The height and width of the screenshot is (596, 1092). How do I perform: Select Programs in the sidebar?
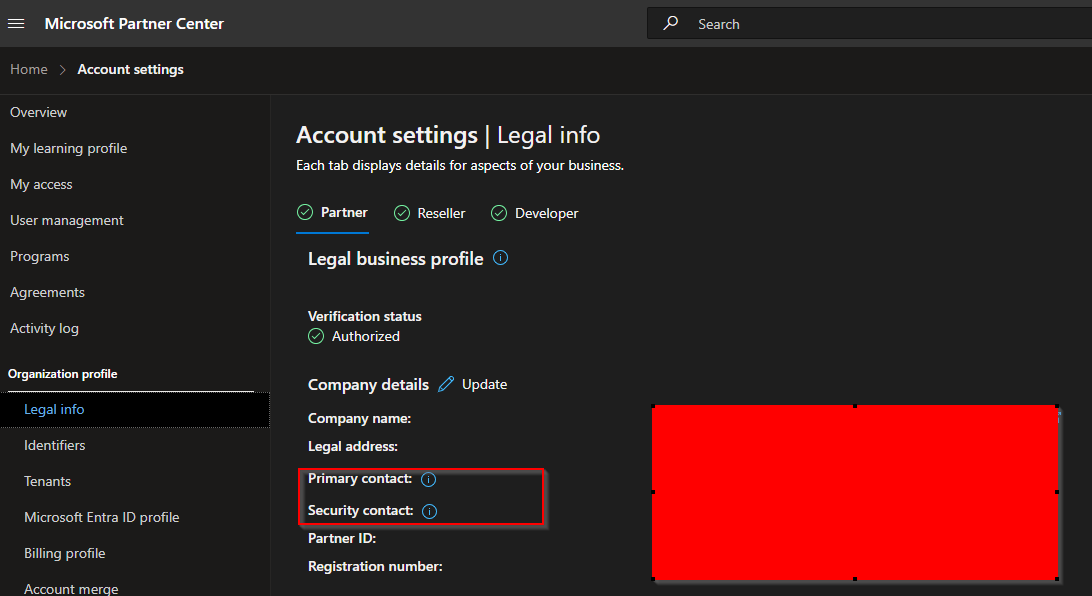[x=40, y=256]
